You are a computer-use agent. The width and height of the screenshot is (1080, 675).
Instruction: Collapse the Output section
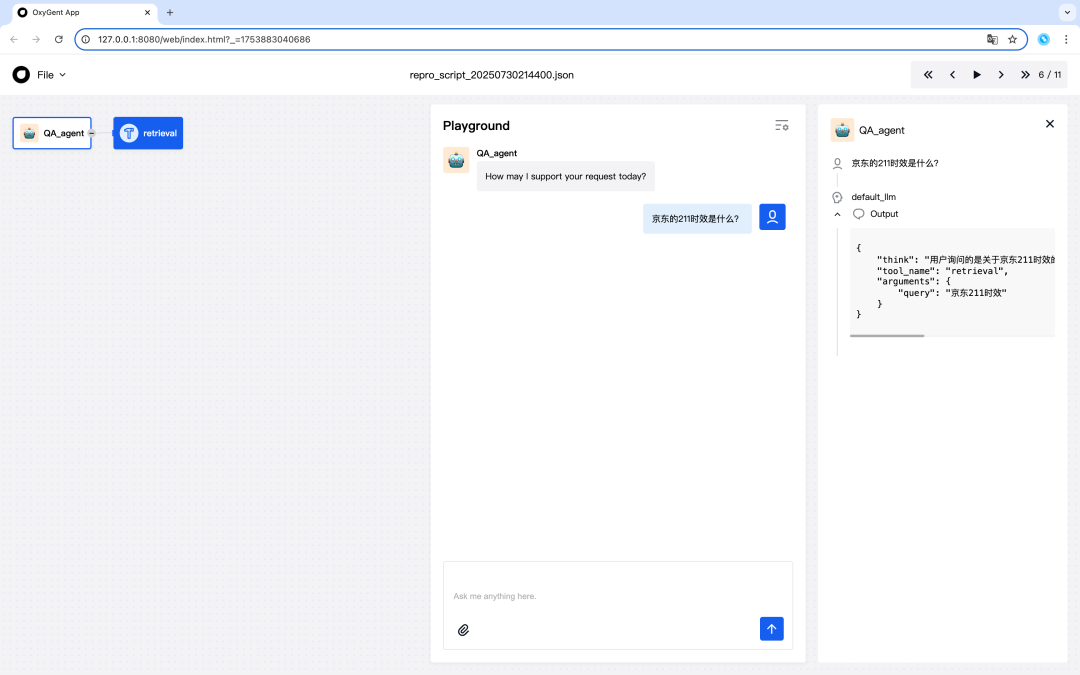point(838,214)
